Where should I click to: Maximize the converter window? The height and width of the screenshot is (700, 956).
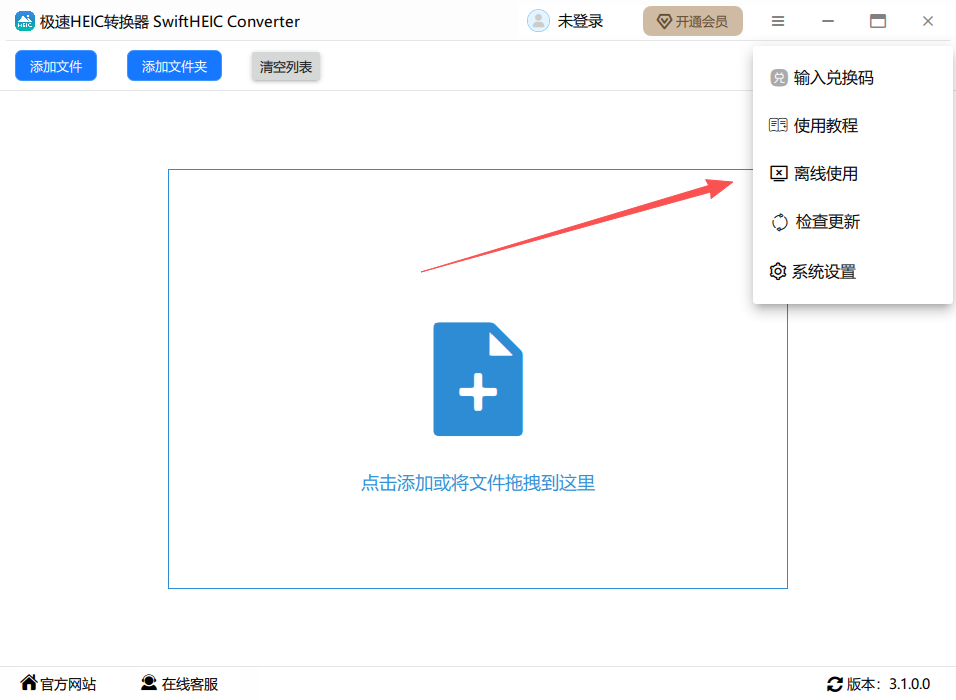click(x=878, y=21)
